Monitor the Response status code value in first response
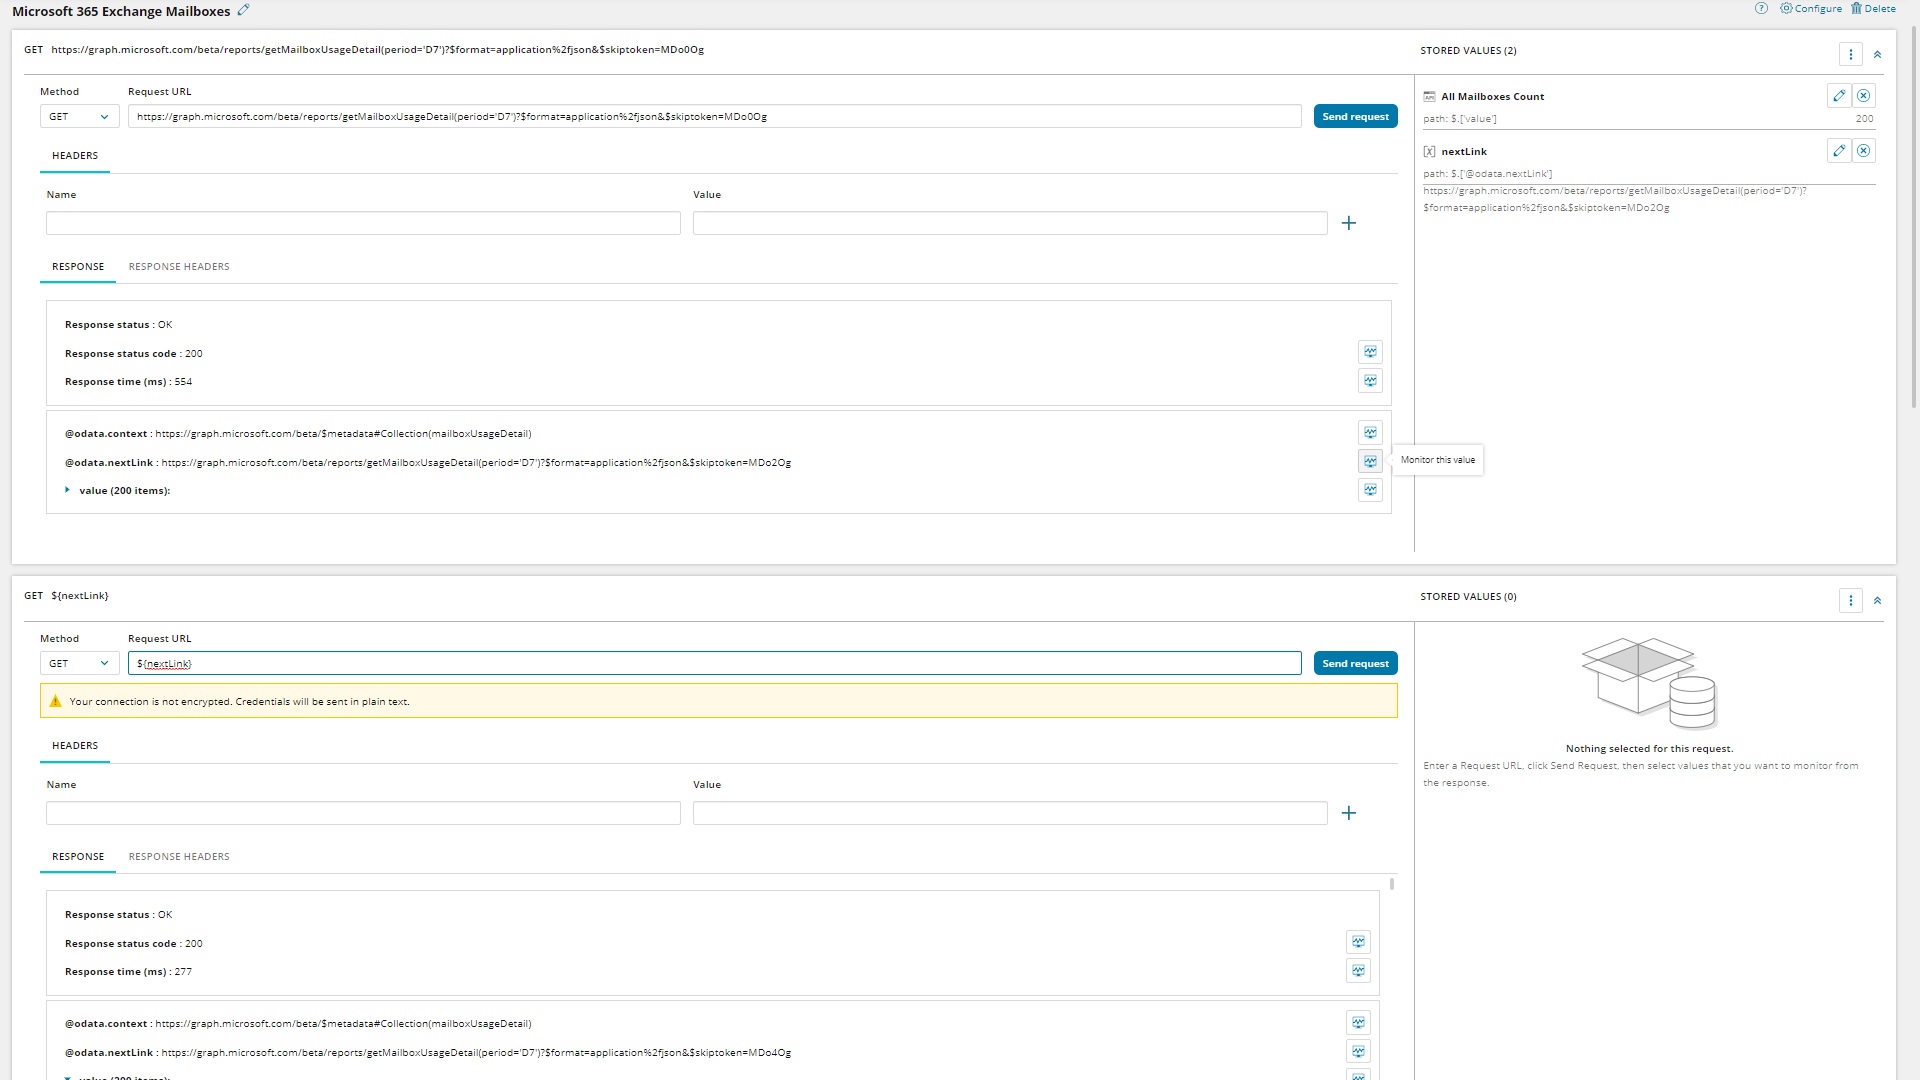The image size is (1920, 1080). click(x=1370, y=352)
